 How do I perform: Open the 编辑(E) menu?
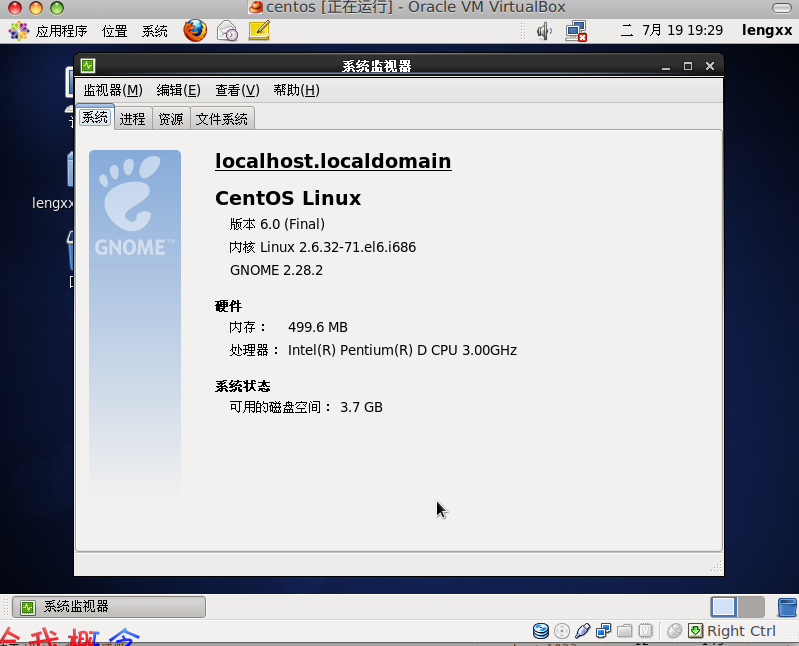click(178, 90)
